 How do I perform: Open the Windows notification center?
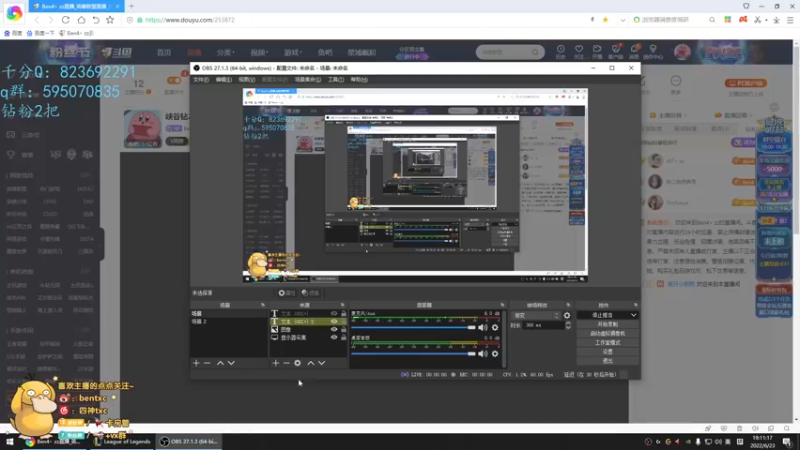[787, 442]
